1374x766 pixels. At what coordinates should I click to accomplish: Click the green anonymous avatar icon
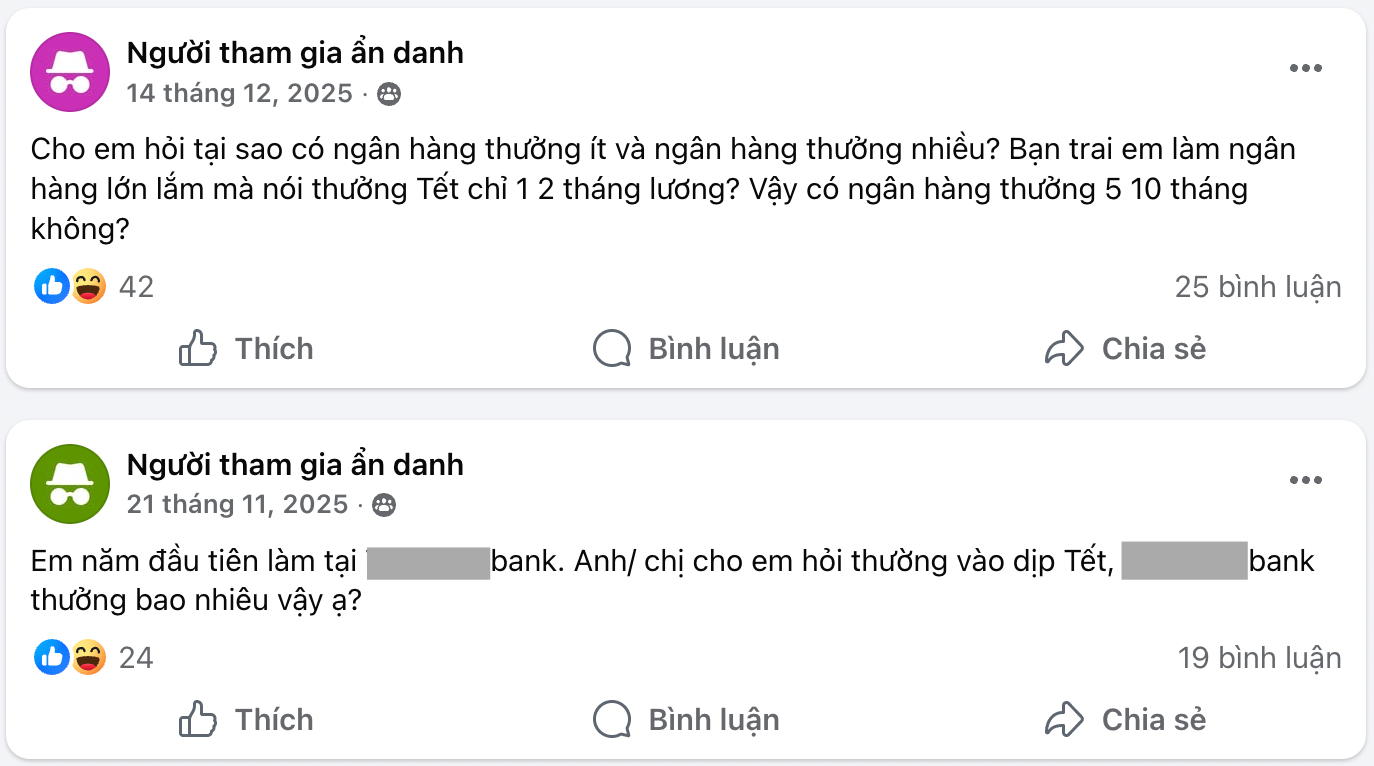coord(69,484)
